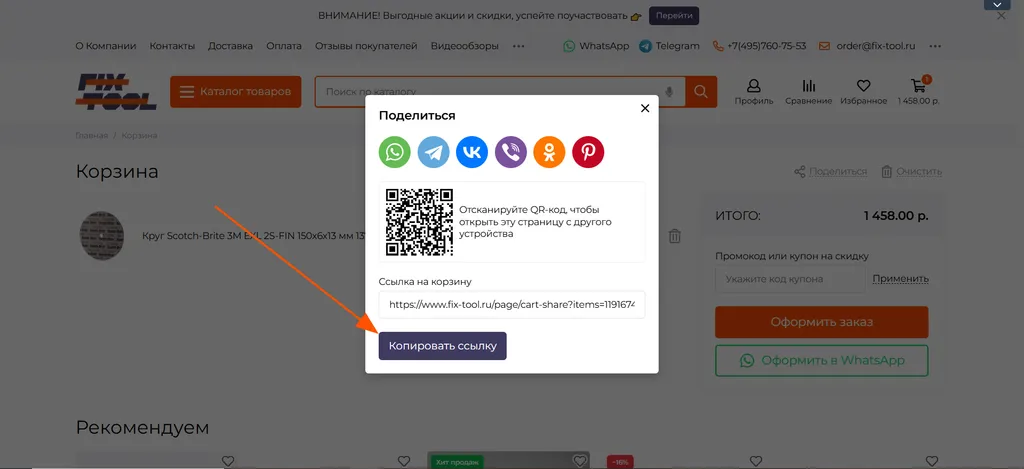Share the cart via VK icon

tap(472, 152)
